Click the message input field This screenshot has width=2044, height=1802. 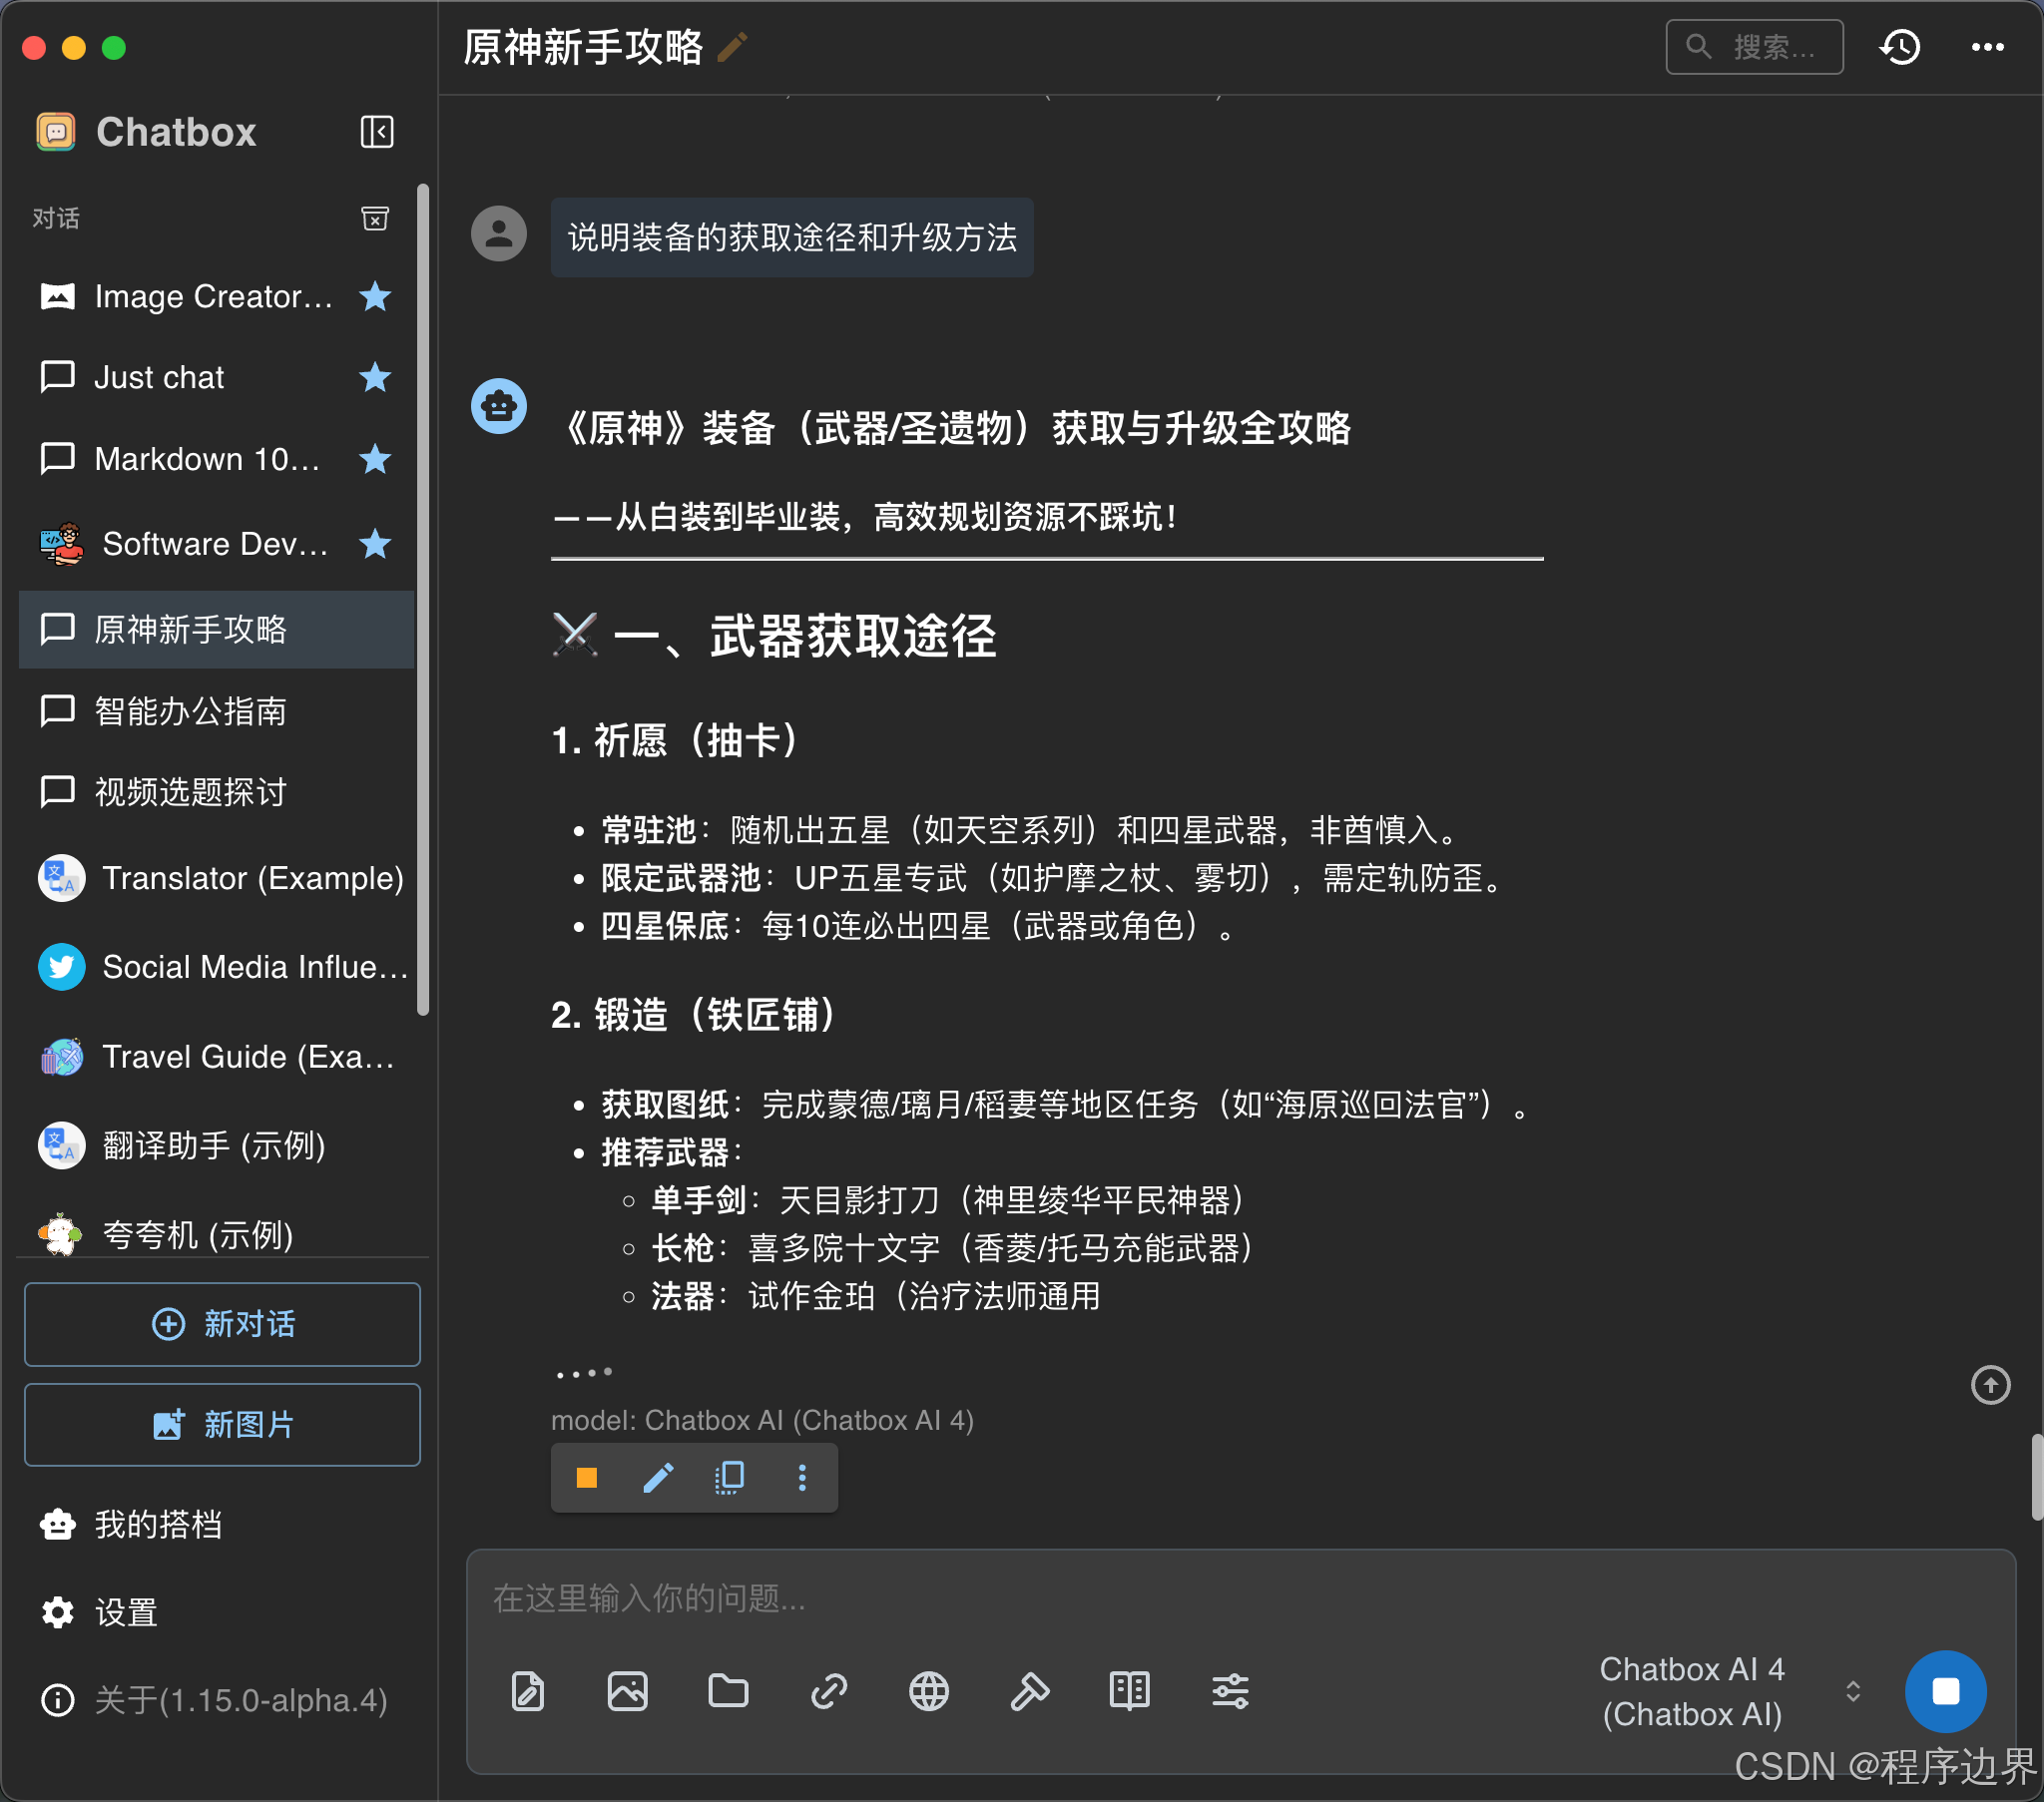point(1240,1598)
